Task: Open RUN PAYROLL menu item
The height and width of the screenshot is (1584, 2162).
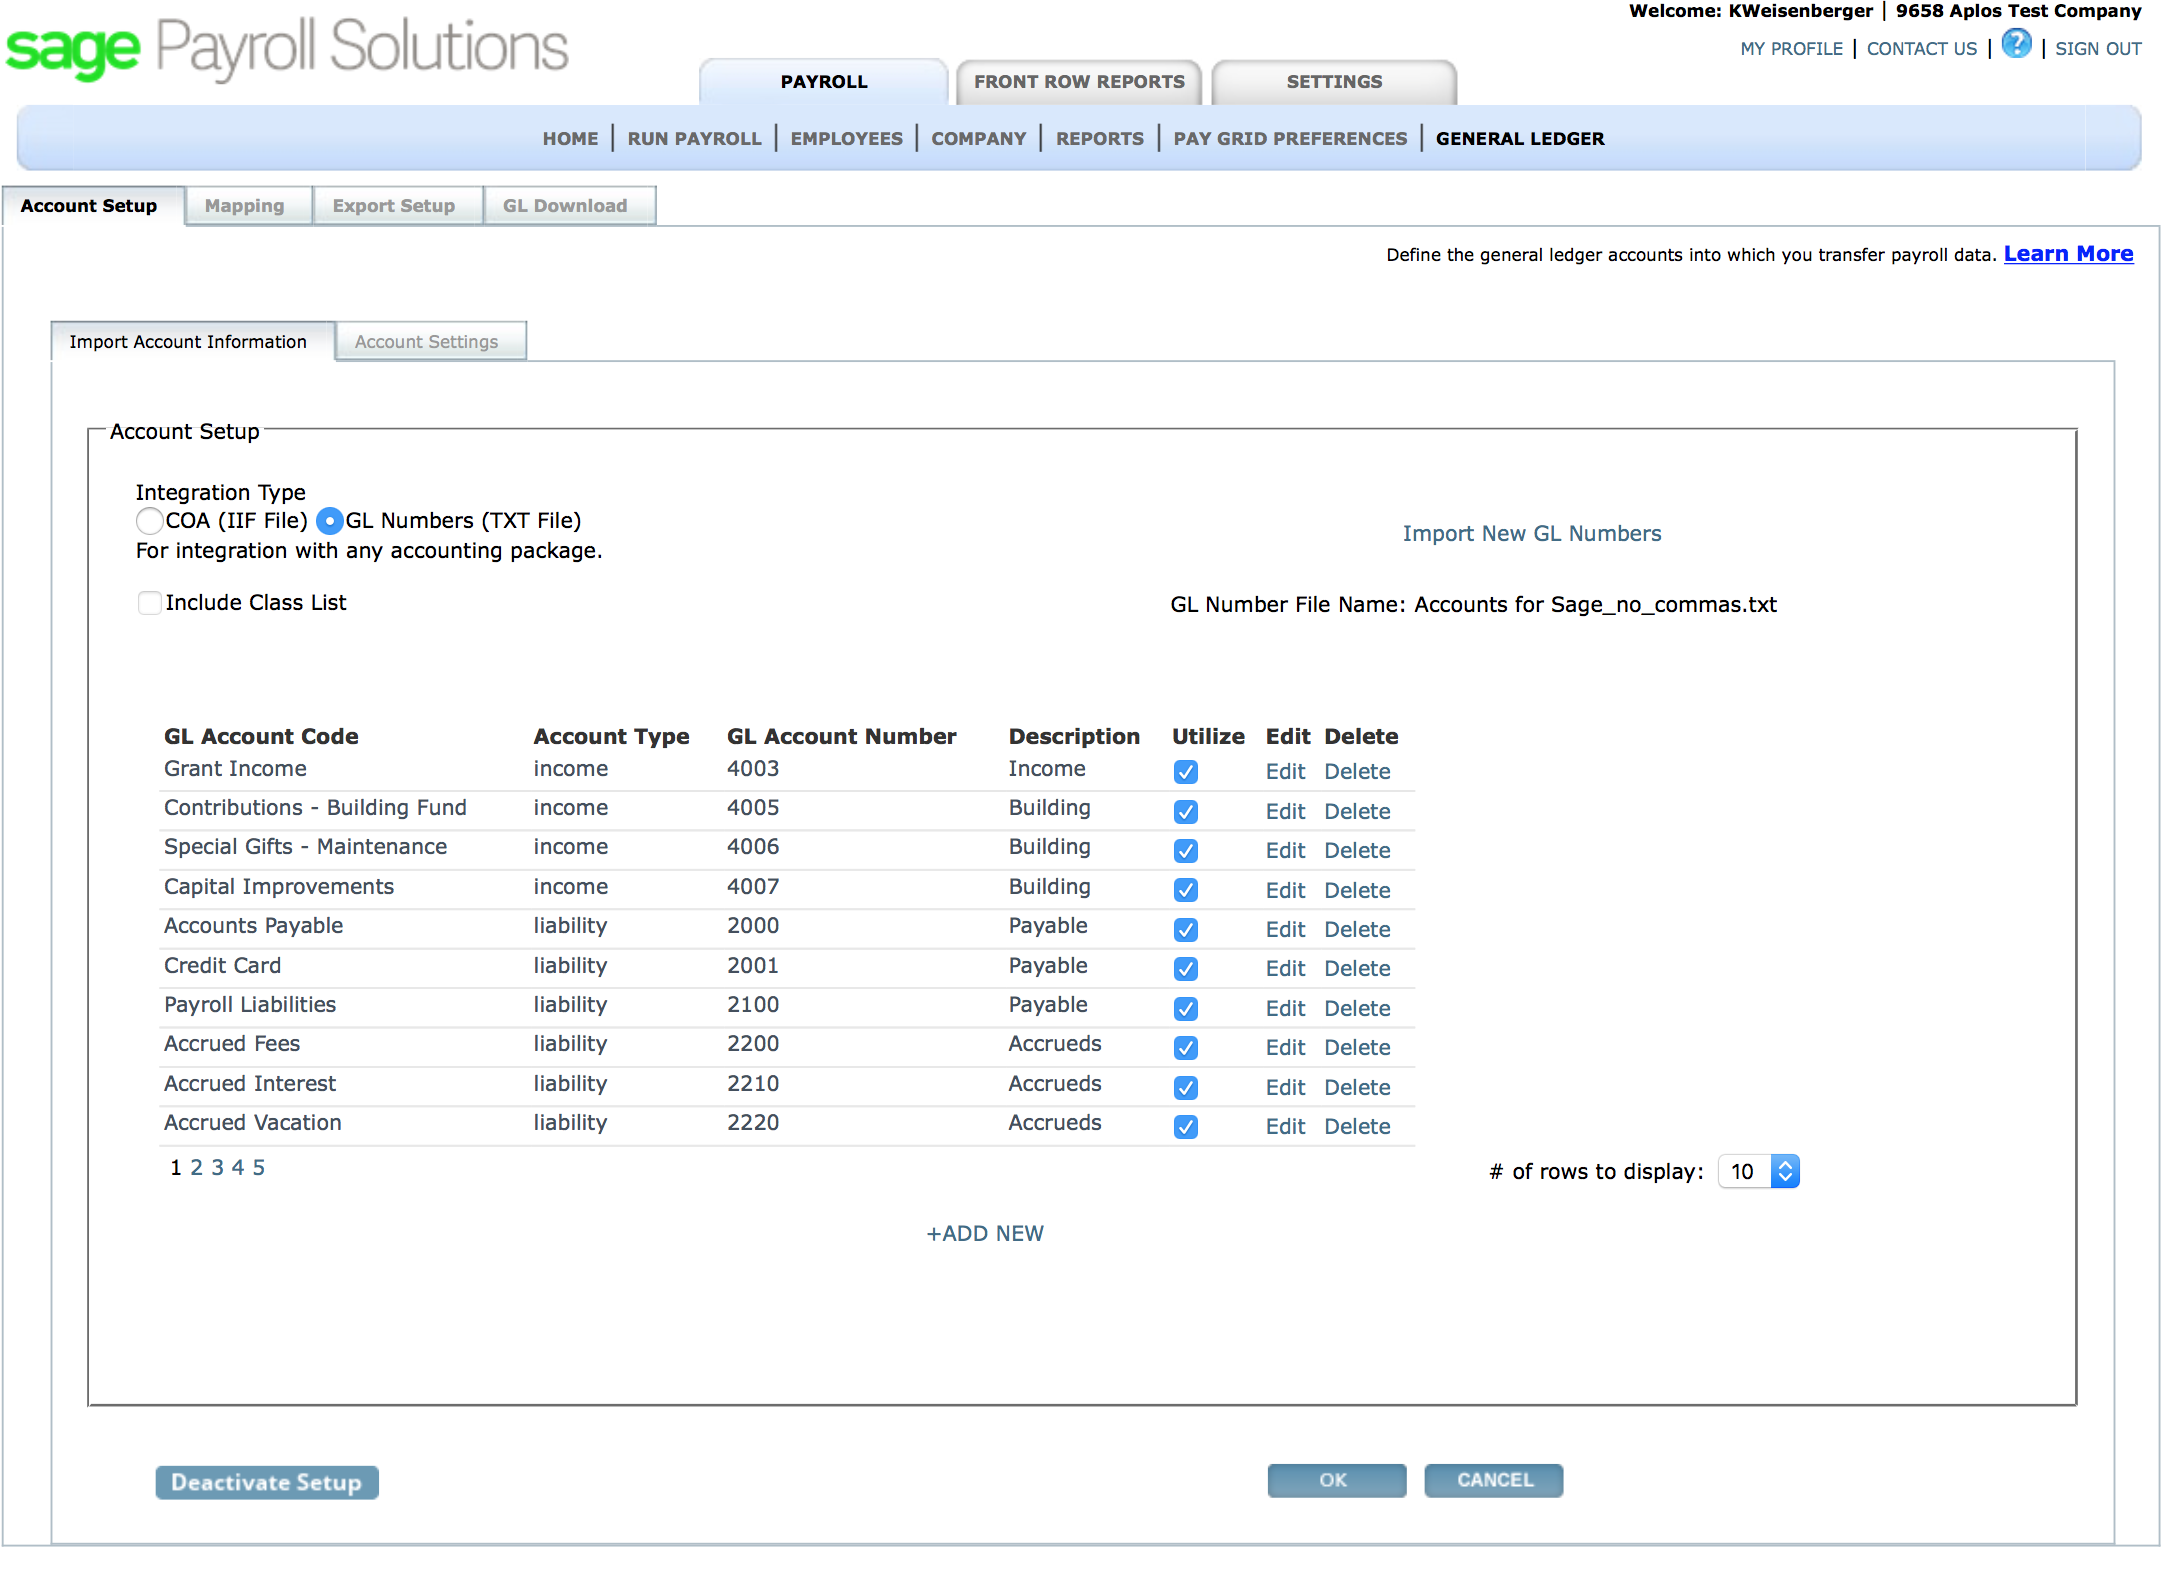Action: pos(694,139)
